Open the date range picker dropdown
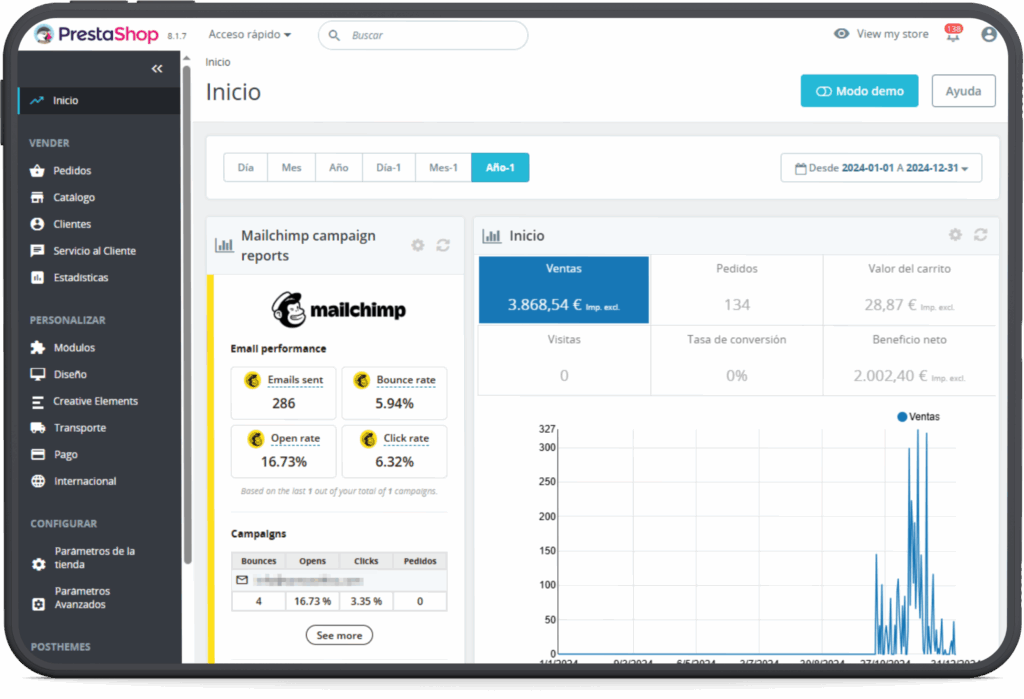This screenshot has width=1024, height=699. coord(881,168)
